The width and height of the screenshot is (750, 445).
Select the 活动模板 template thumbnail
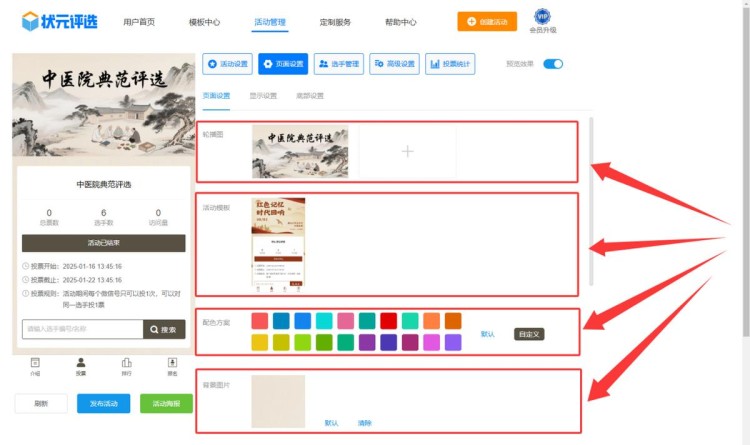click(x=279, y=245)
